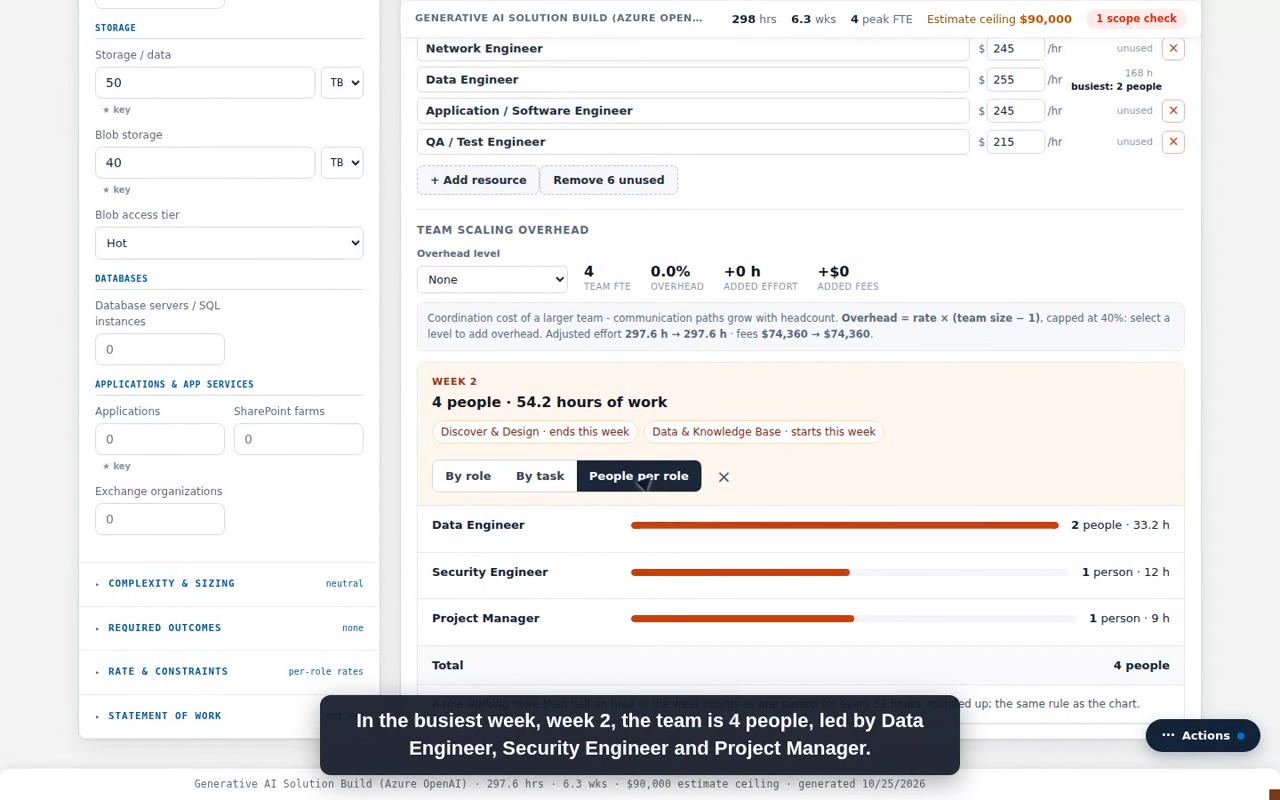Click the Application / Software Engineer name field
The width and height of the screenshot is (1280, 800).
693,111
